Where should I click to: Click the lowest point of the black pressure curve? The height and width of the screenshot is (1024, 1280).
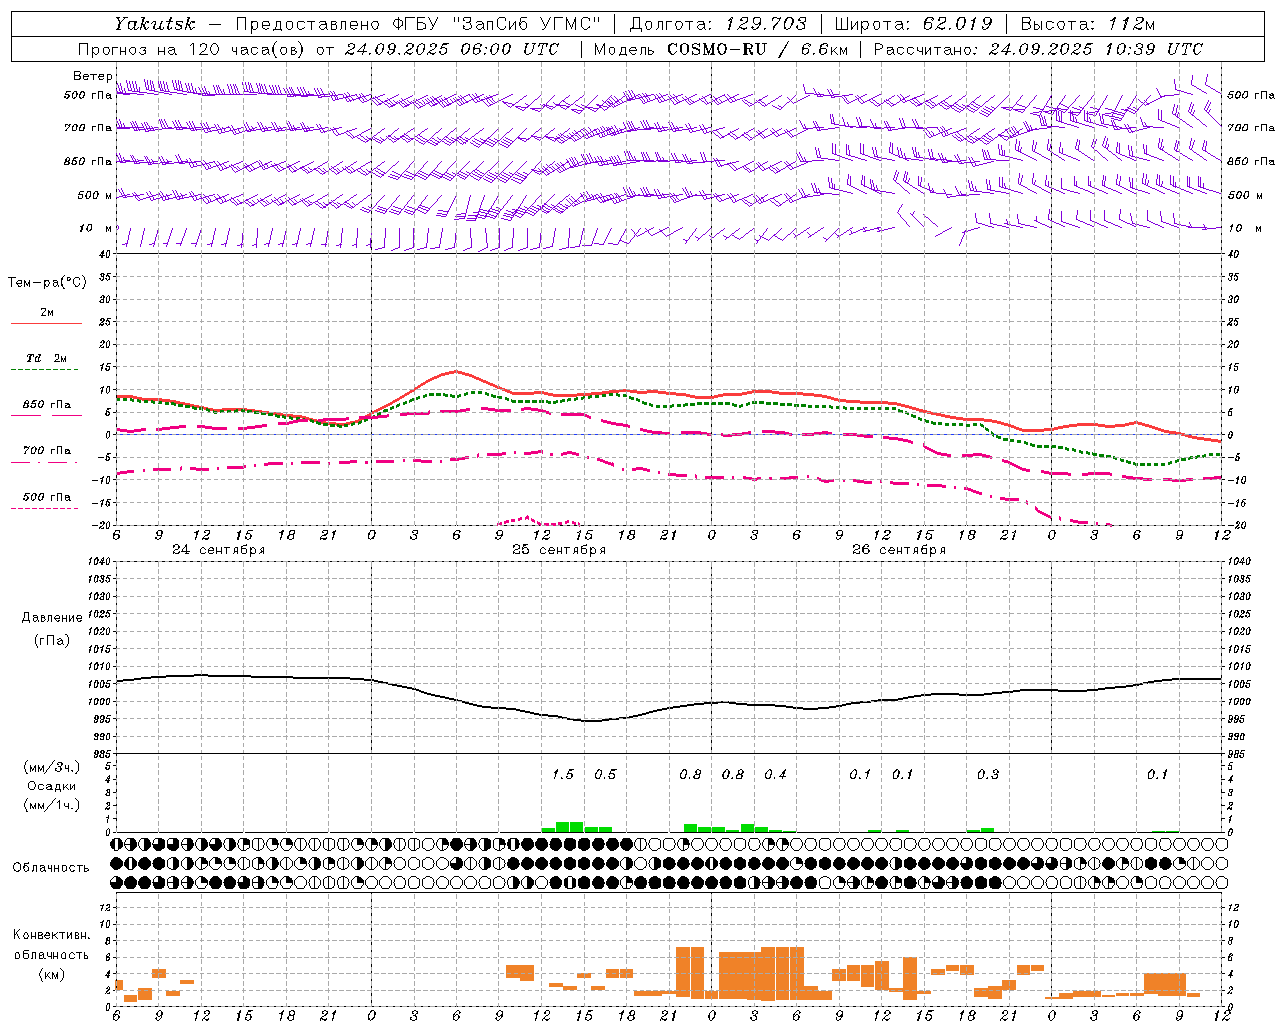590,720
